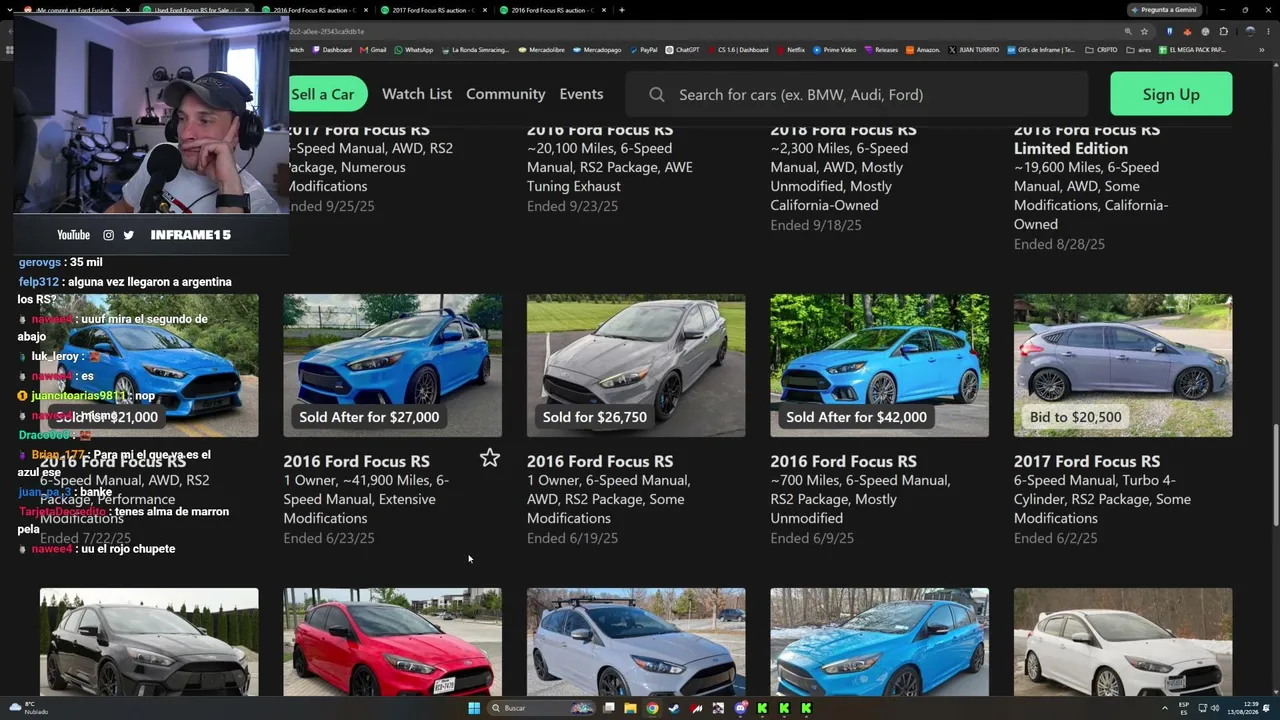
Task: Open the Mercadopago bookmark
Action: (x=597, y=50)
